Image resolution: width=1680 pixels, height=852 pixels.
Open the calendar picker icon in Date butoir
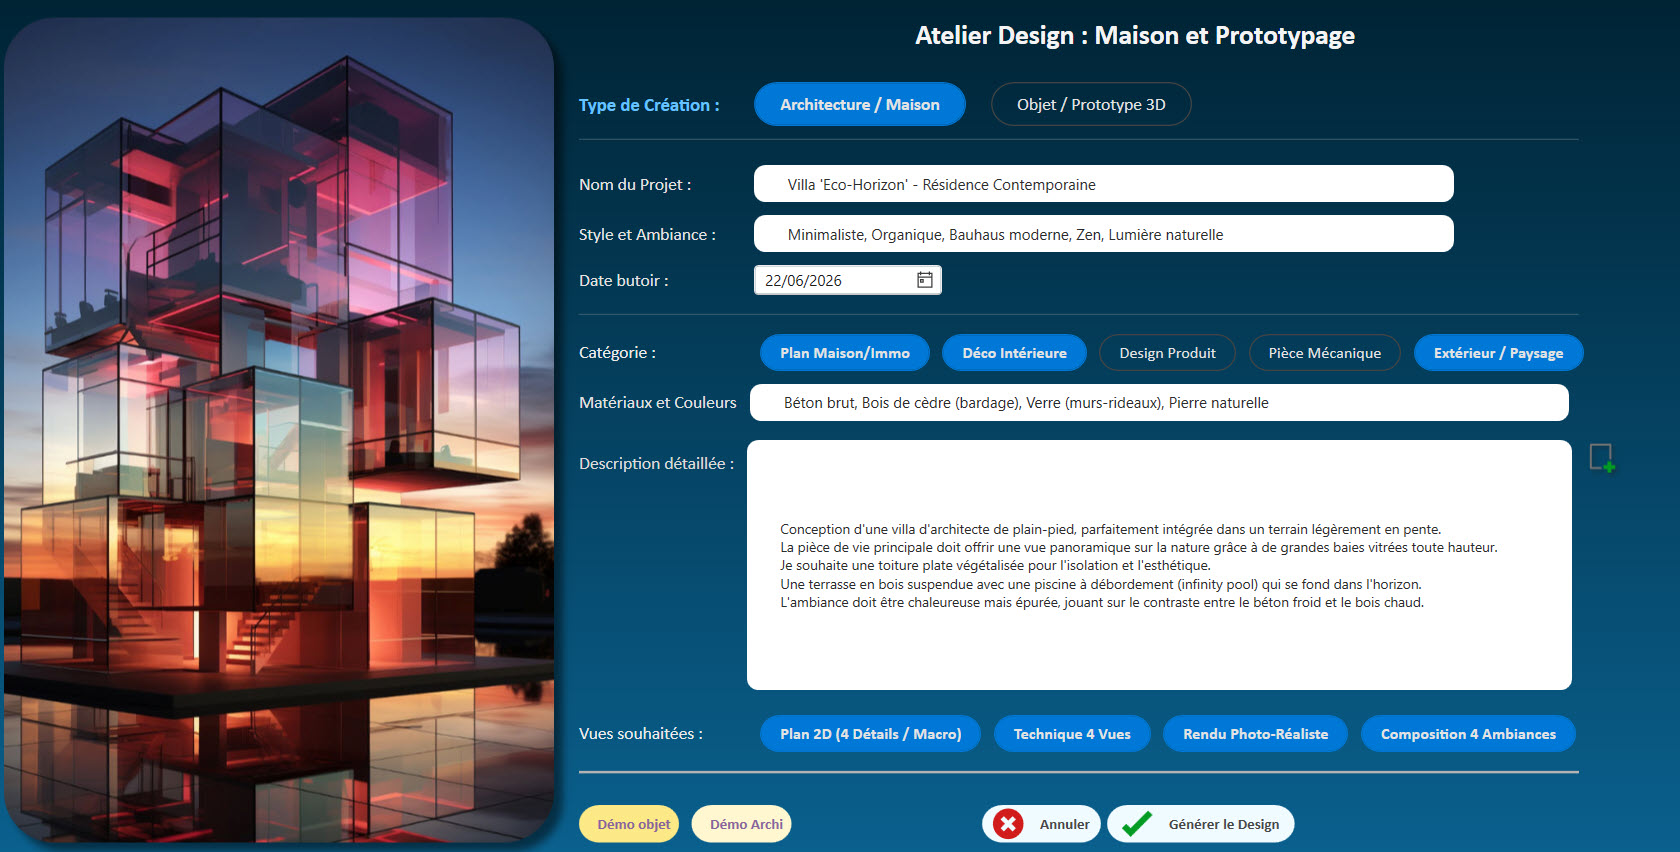coord(925,280)
